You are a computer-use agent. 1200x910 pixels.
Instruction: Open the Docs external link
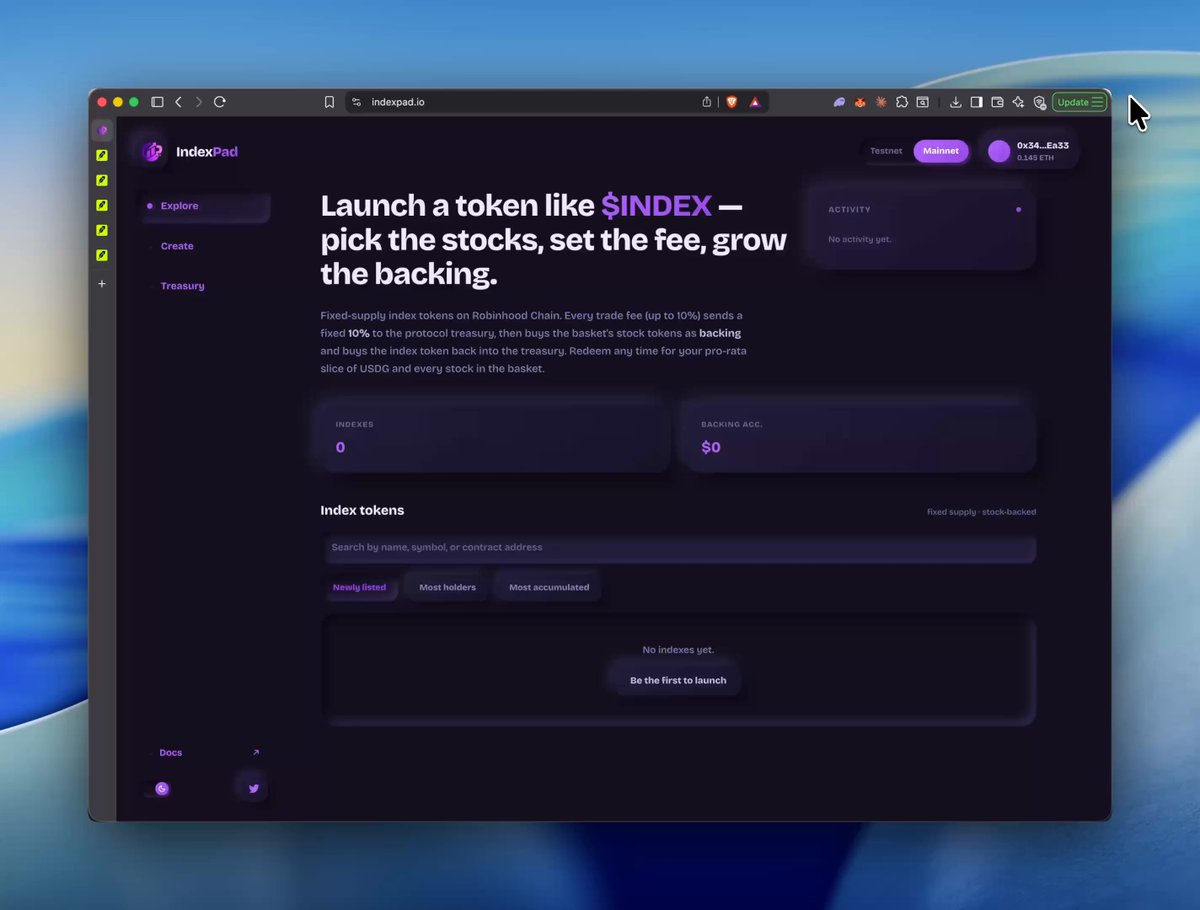click(x=205, y=753)
